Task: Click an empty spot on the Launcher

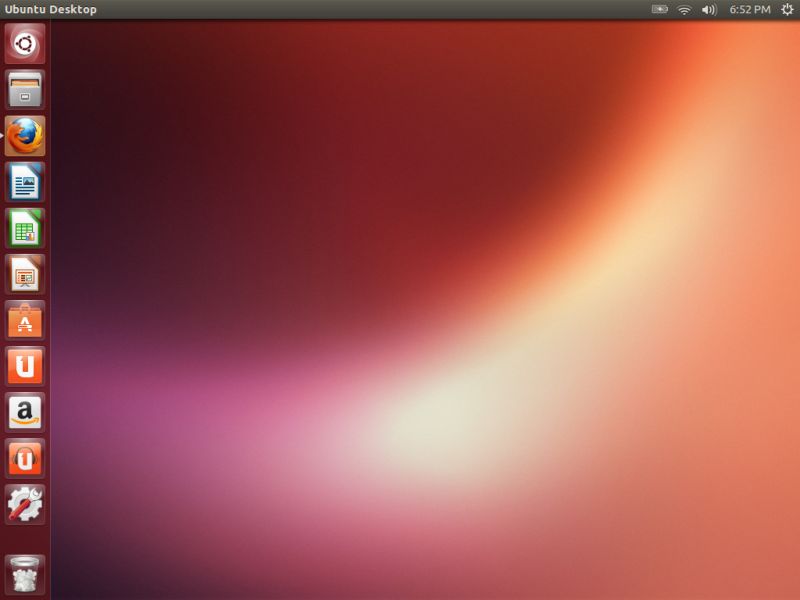Action: tap(24, 538)
